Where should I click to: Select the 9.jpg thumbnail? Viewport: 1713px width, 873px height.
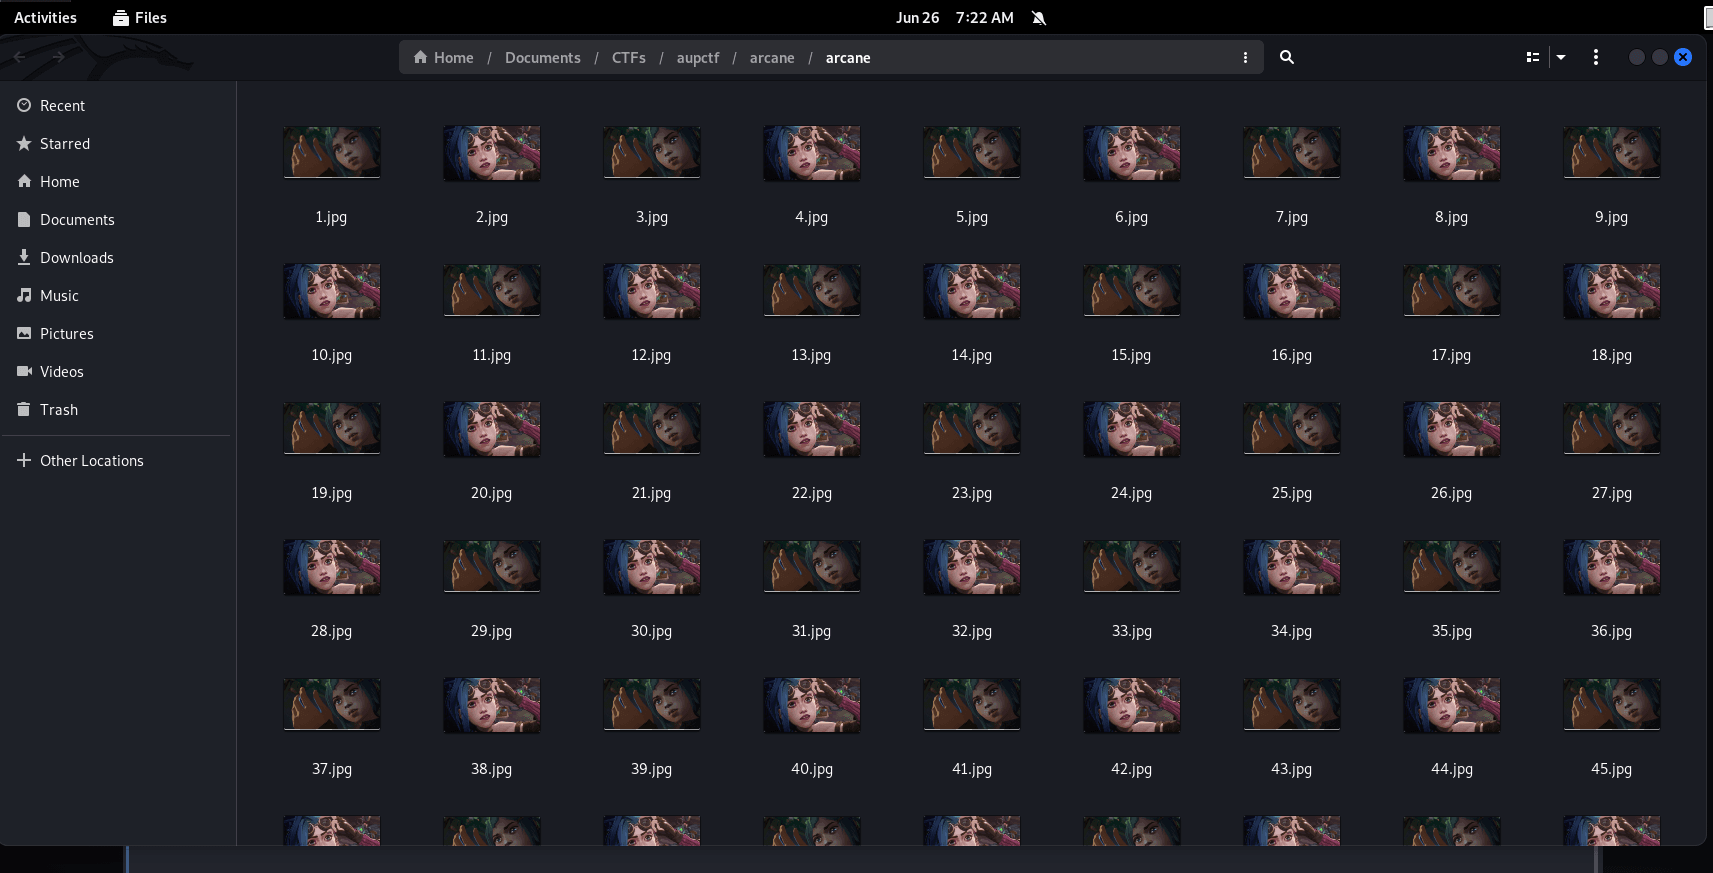(x=1612, y=152)
